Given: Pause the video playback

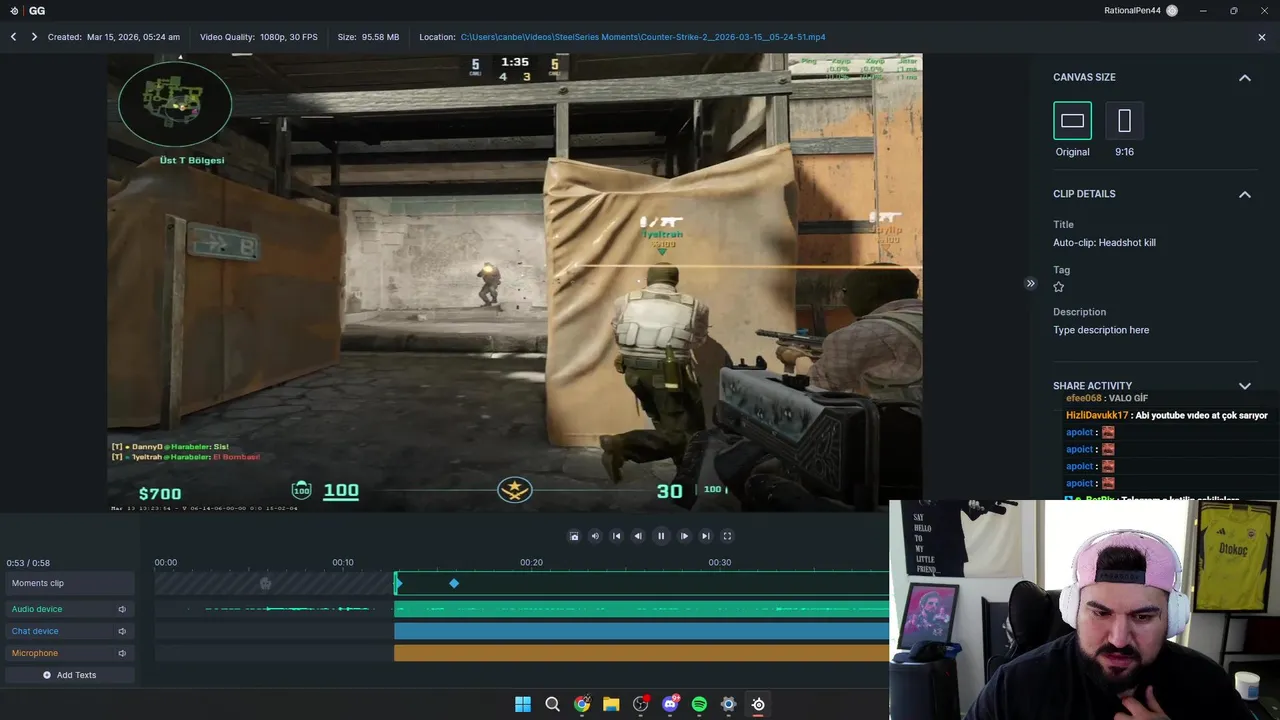Looking at the screenshot, I should coord(661,536).
